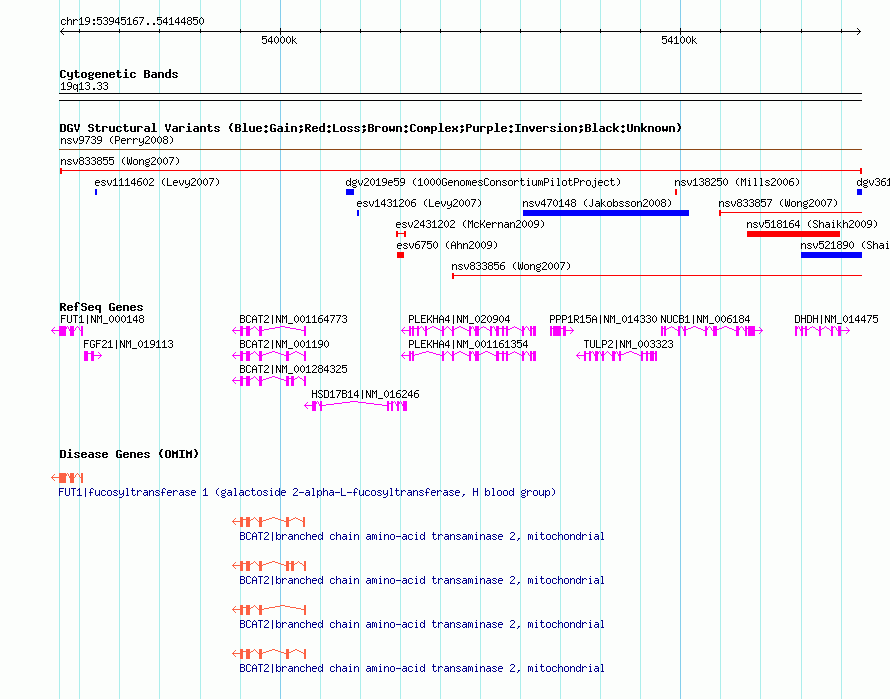The height and width of the screenshot is (699, 890).
Task: Click the left arrow of the ruler
Action: point(62,32)
